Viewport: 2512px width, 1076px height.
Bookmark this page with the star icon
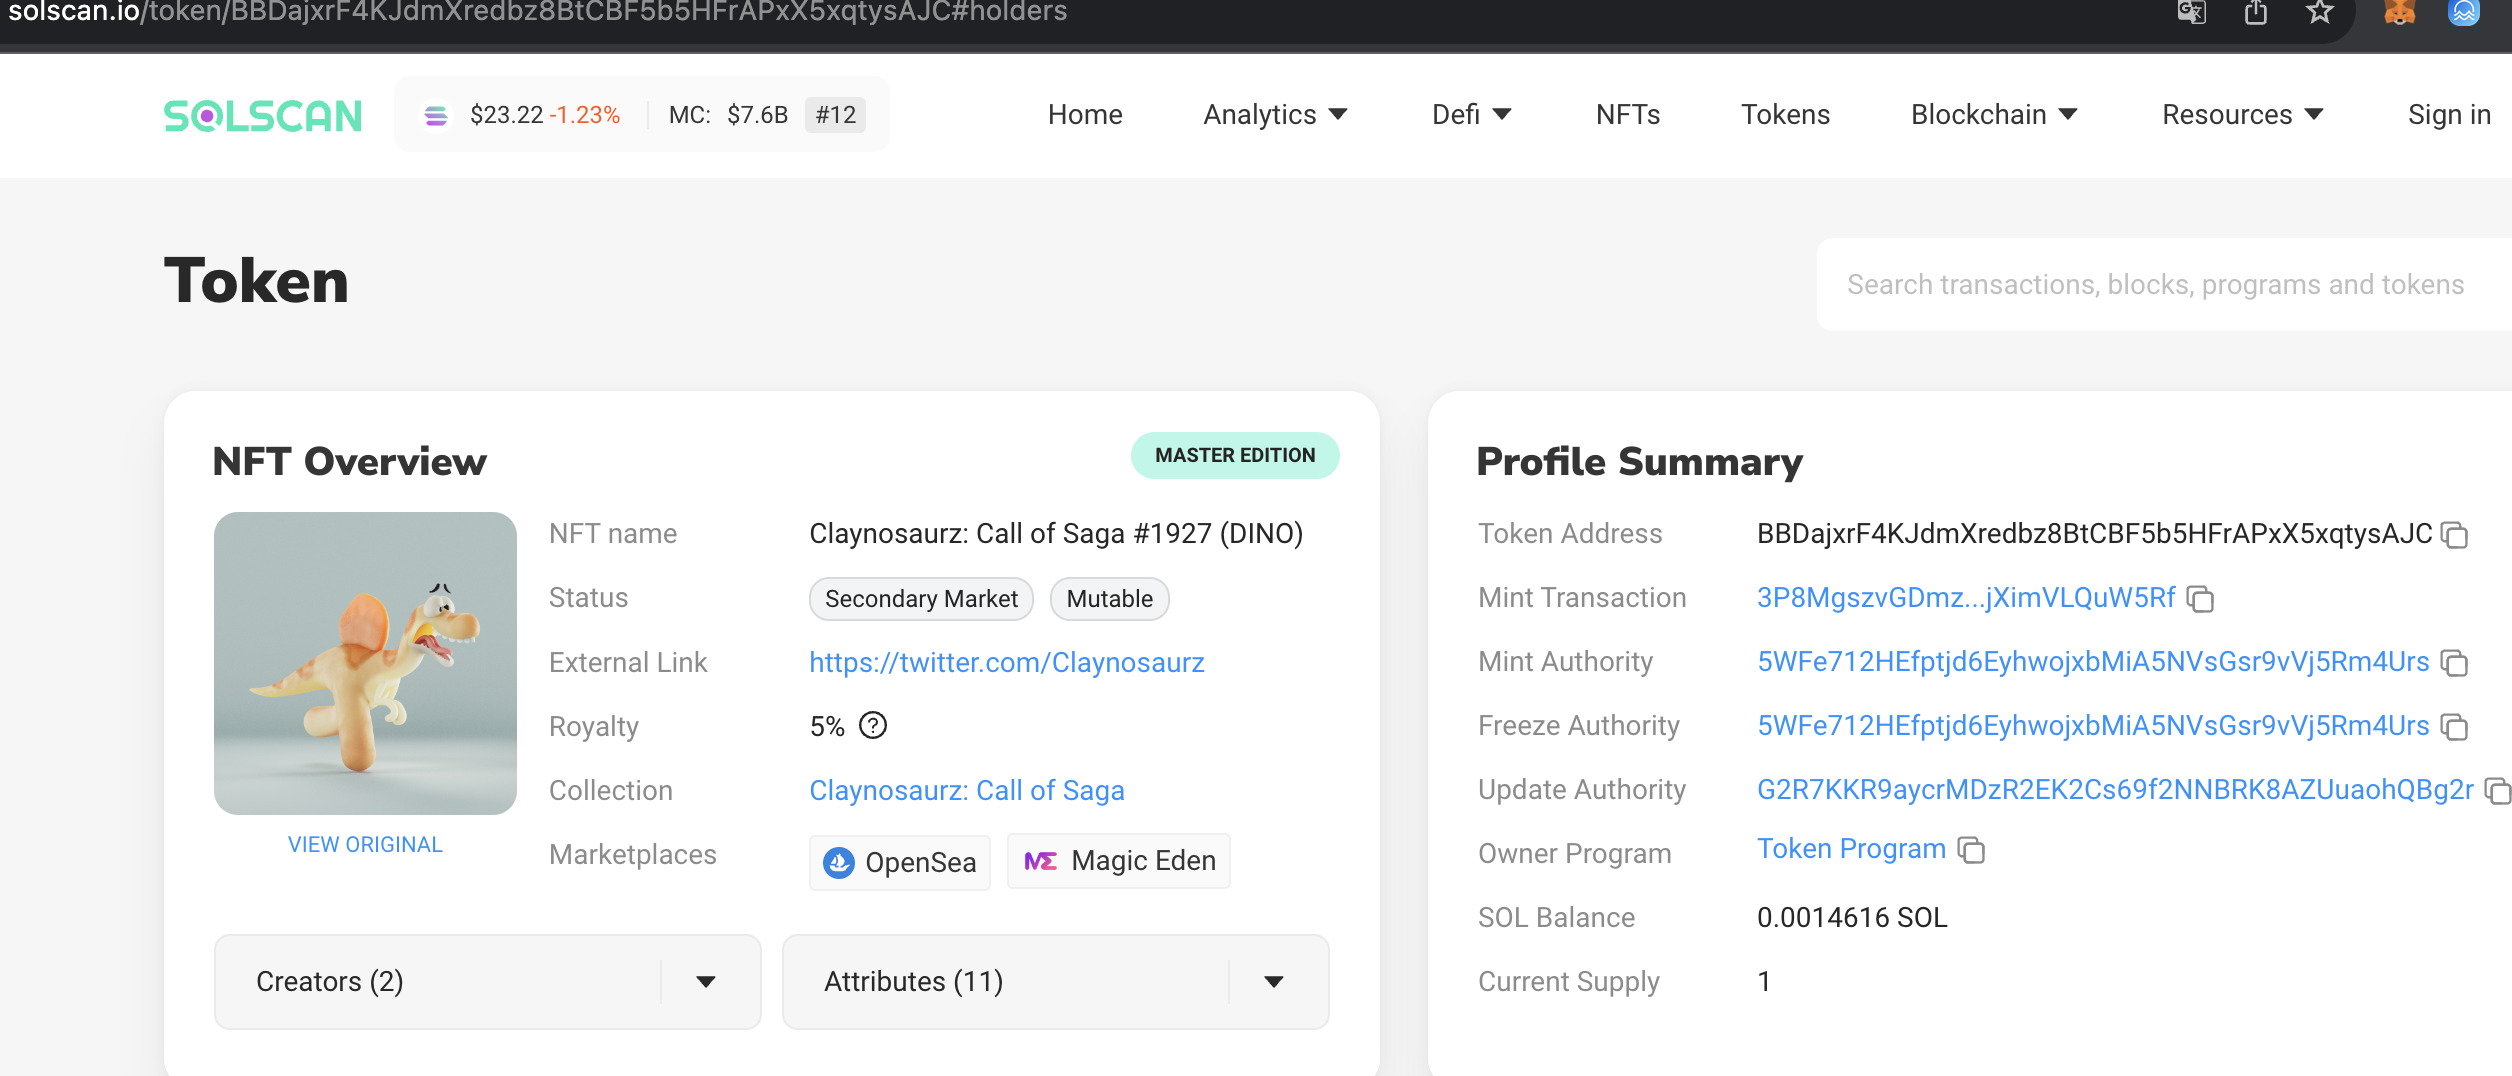point(2319,13)
